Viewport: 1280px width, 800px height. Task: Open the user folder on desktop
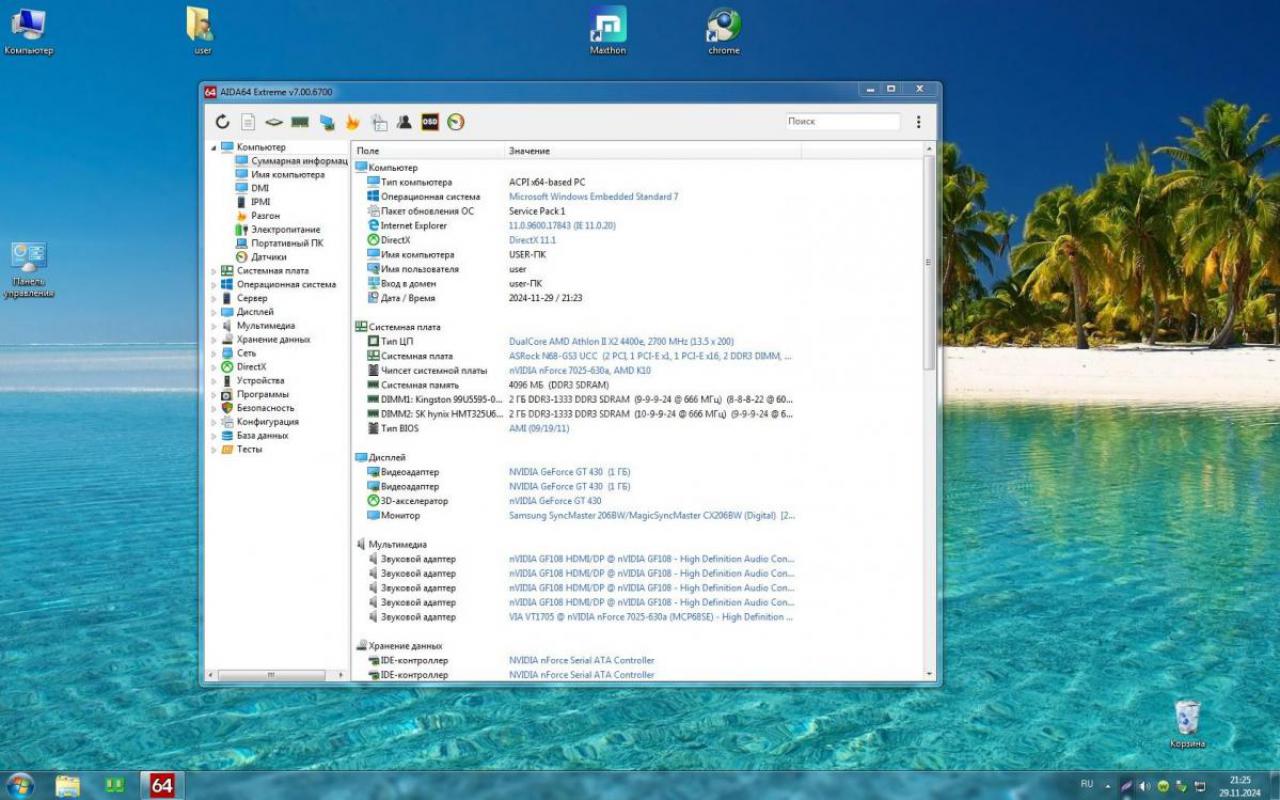201,31
